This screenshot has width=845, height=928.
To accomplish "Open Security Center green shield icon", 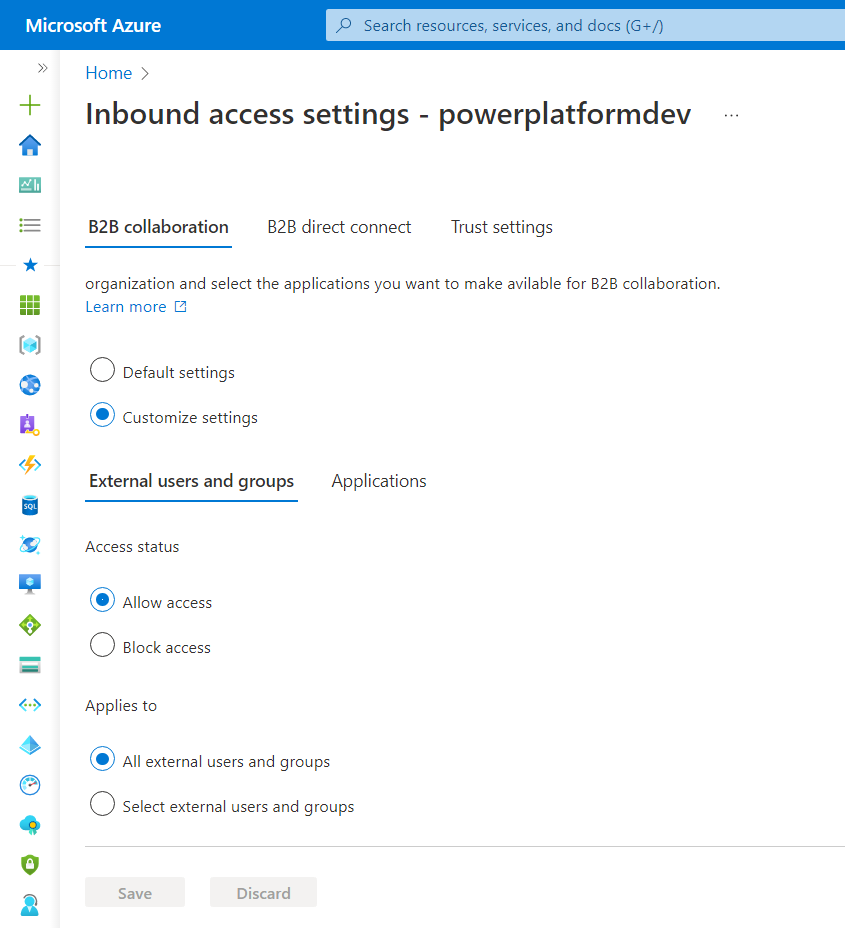I will (30, 865).
